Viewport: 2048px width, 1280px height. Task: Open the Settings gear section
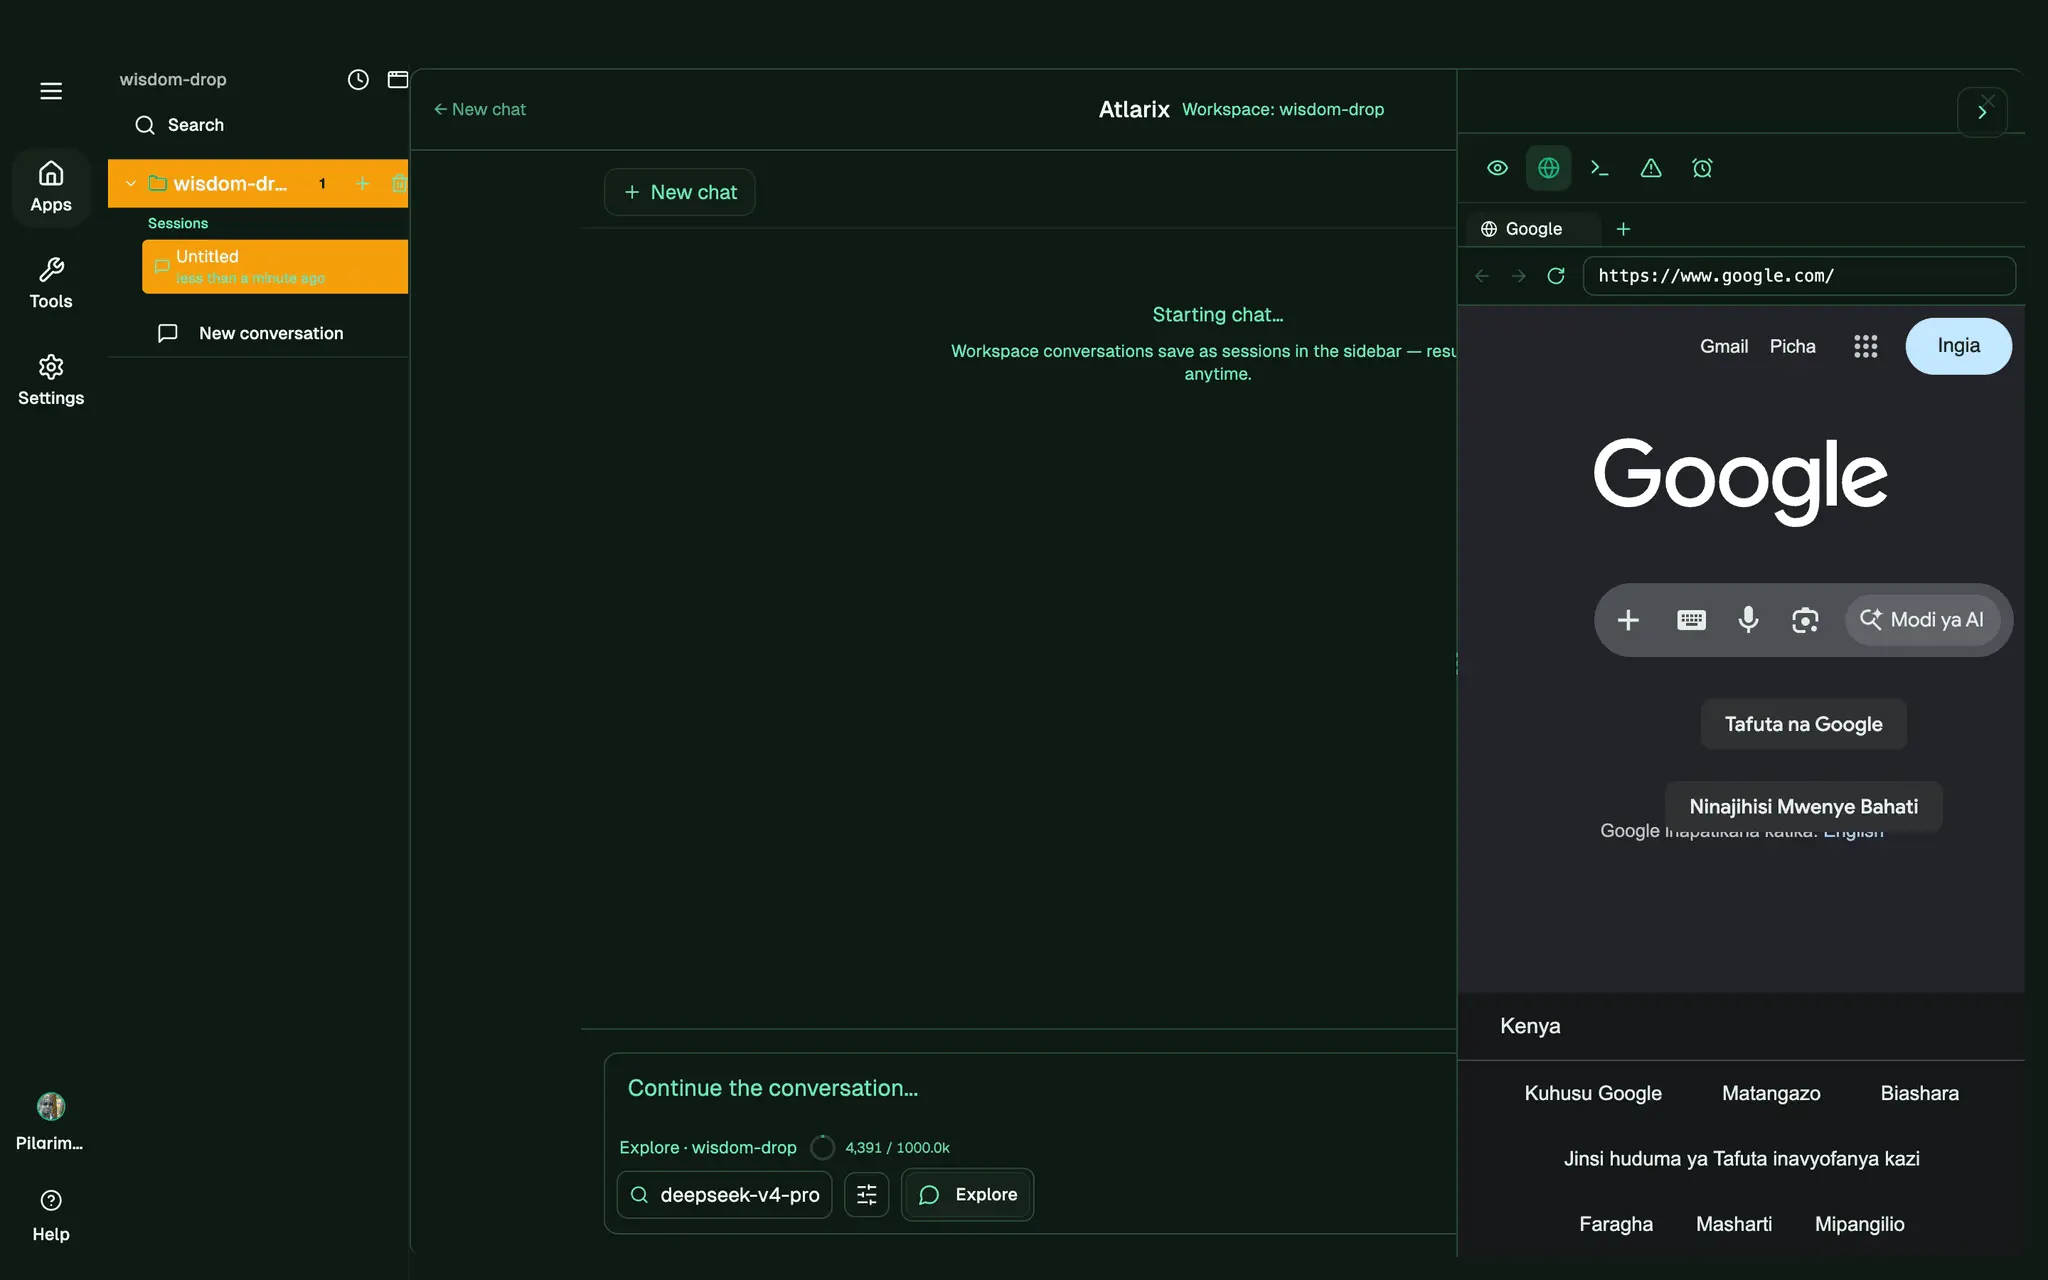click(51, 381)
